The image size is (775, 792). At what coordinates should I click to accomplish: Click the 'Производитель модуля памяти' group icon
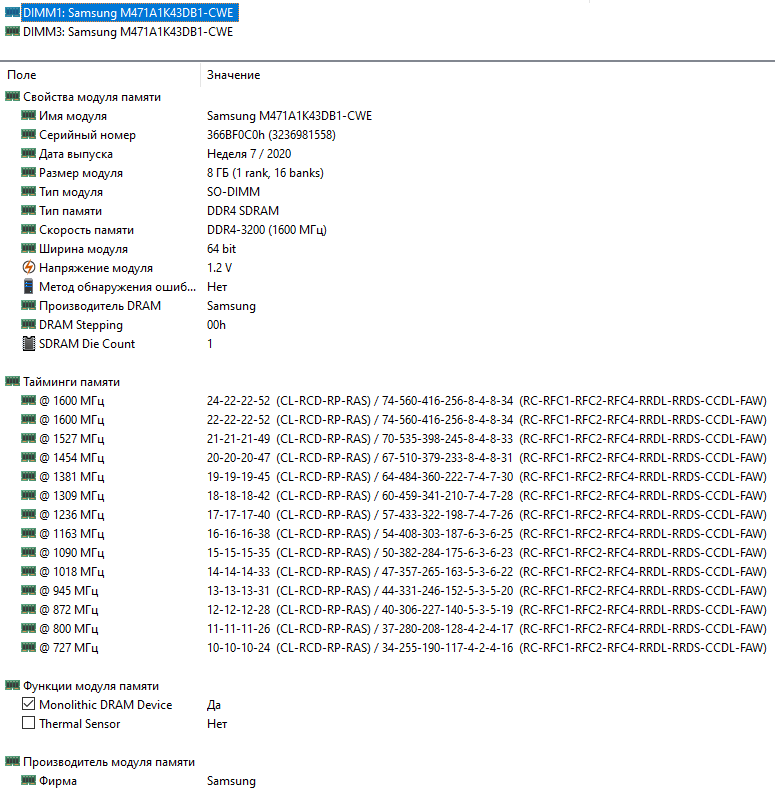(x=12, y=761)
